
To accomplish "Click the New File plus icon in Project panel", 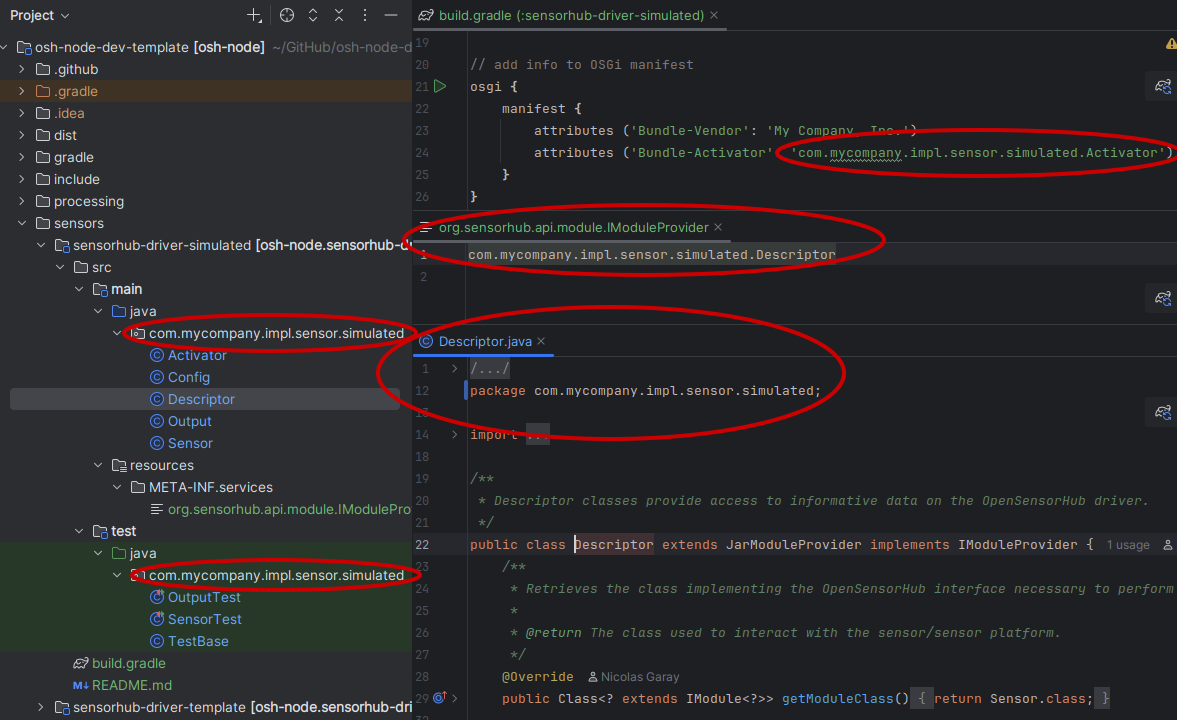I will pyautogui.click(x=255, y=15).
